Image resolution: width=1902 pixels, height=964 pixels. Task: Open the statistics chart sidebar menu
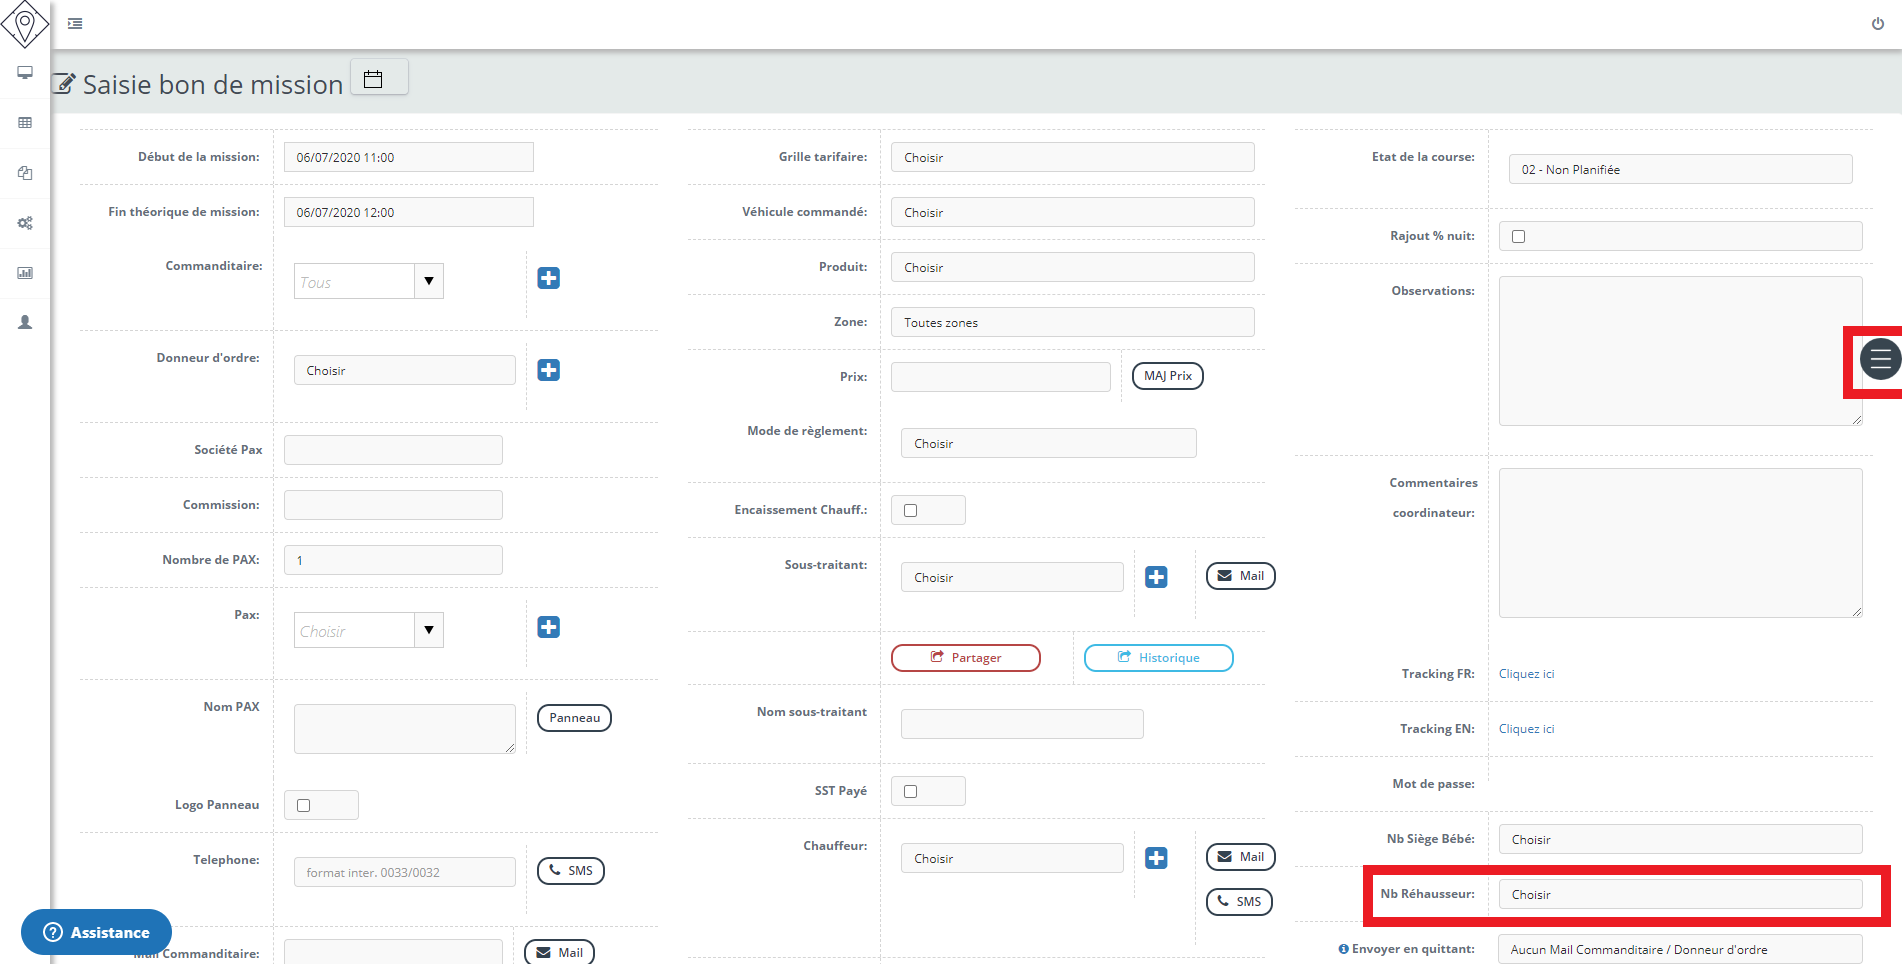(25, 273)
